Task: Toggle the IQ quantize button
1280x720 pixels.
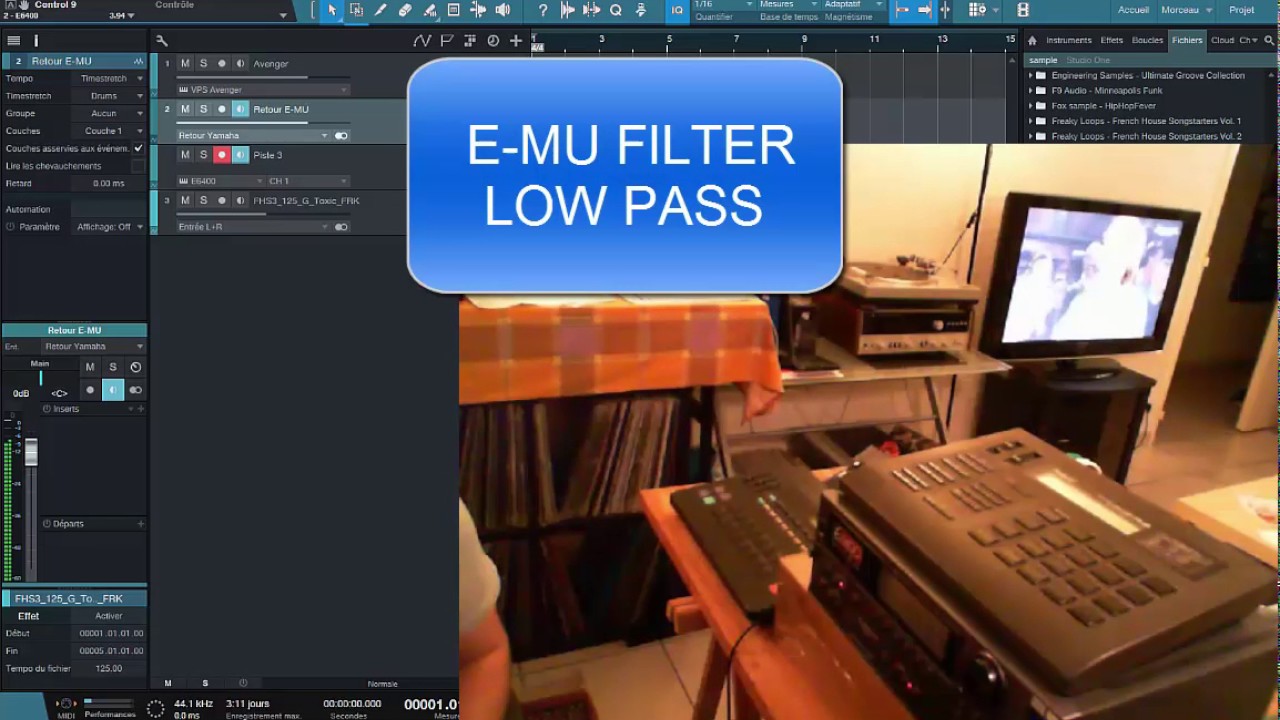Action: click(677, 10)
